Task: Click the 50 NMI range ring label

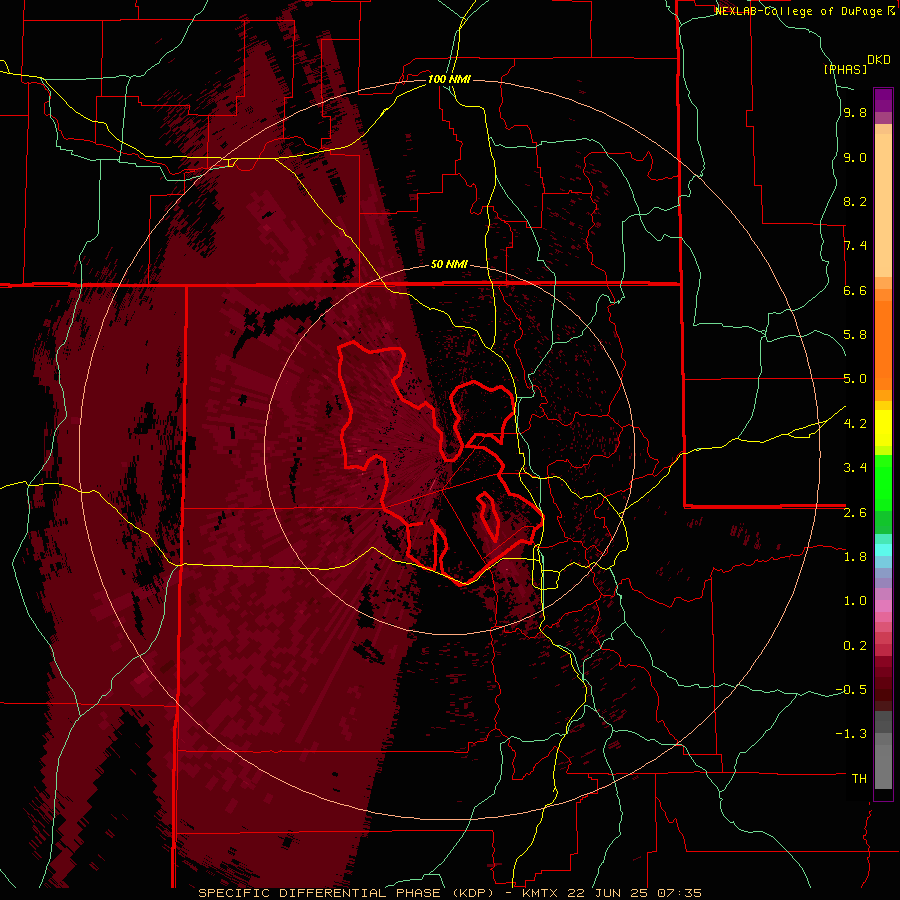Action: 449,264
